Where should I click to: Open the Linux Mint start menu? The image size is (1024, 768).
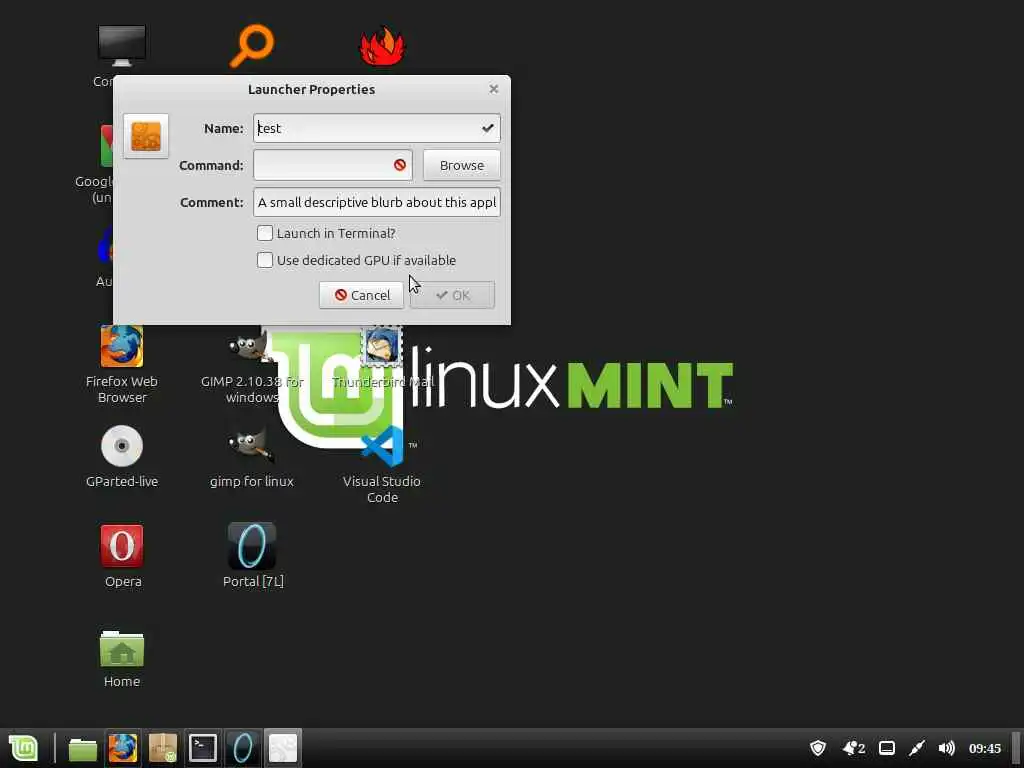click(24, 748)
